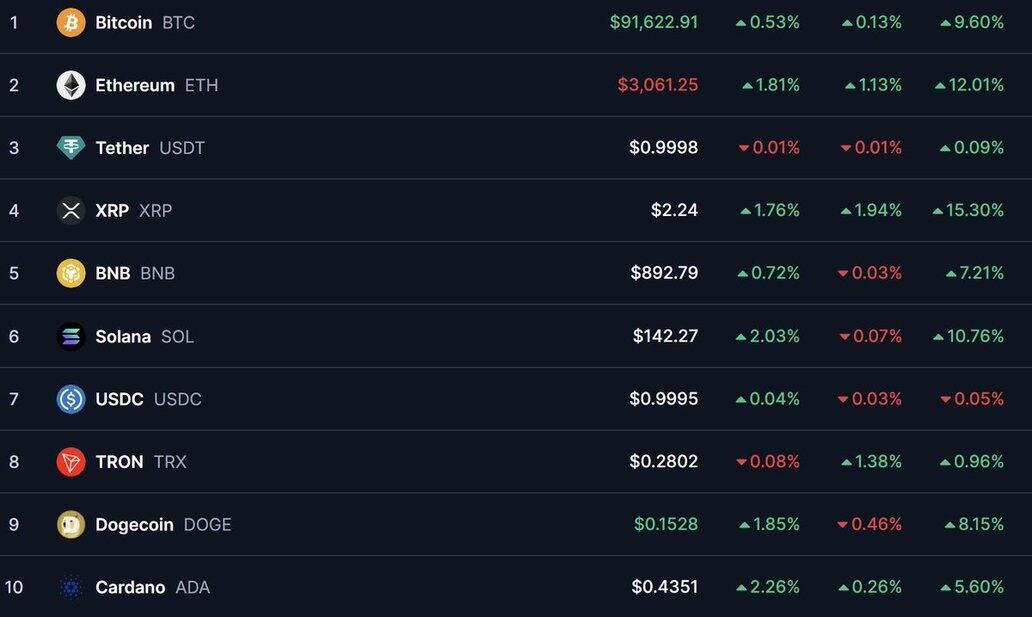Open the Dogecoin name link

(x=134, y=524)
